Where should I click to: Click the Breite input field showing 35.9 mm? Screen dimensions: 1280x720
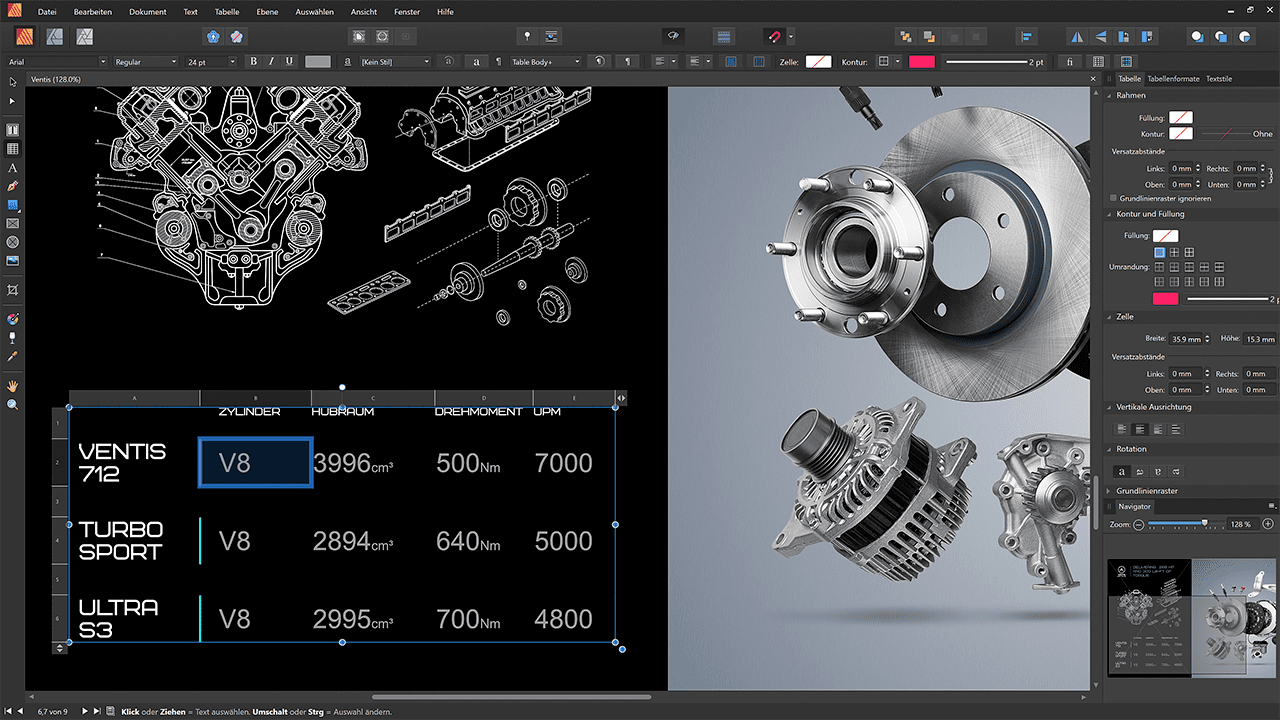(1184, 339)
